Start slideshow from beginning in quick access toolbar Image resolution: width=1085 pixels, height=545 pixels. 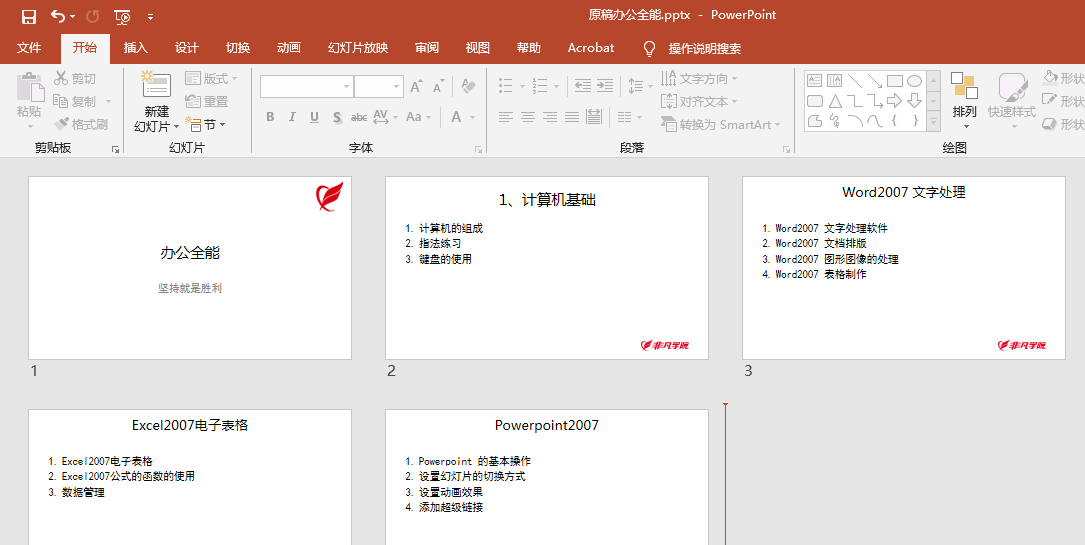pyautogui.click(x=122, y=17)
